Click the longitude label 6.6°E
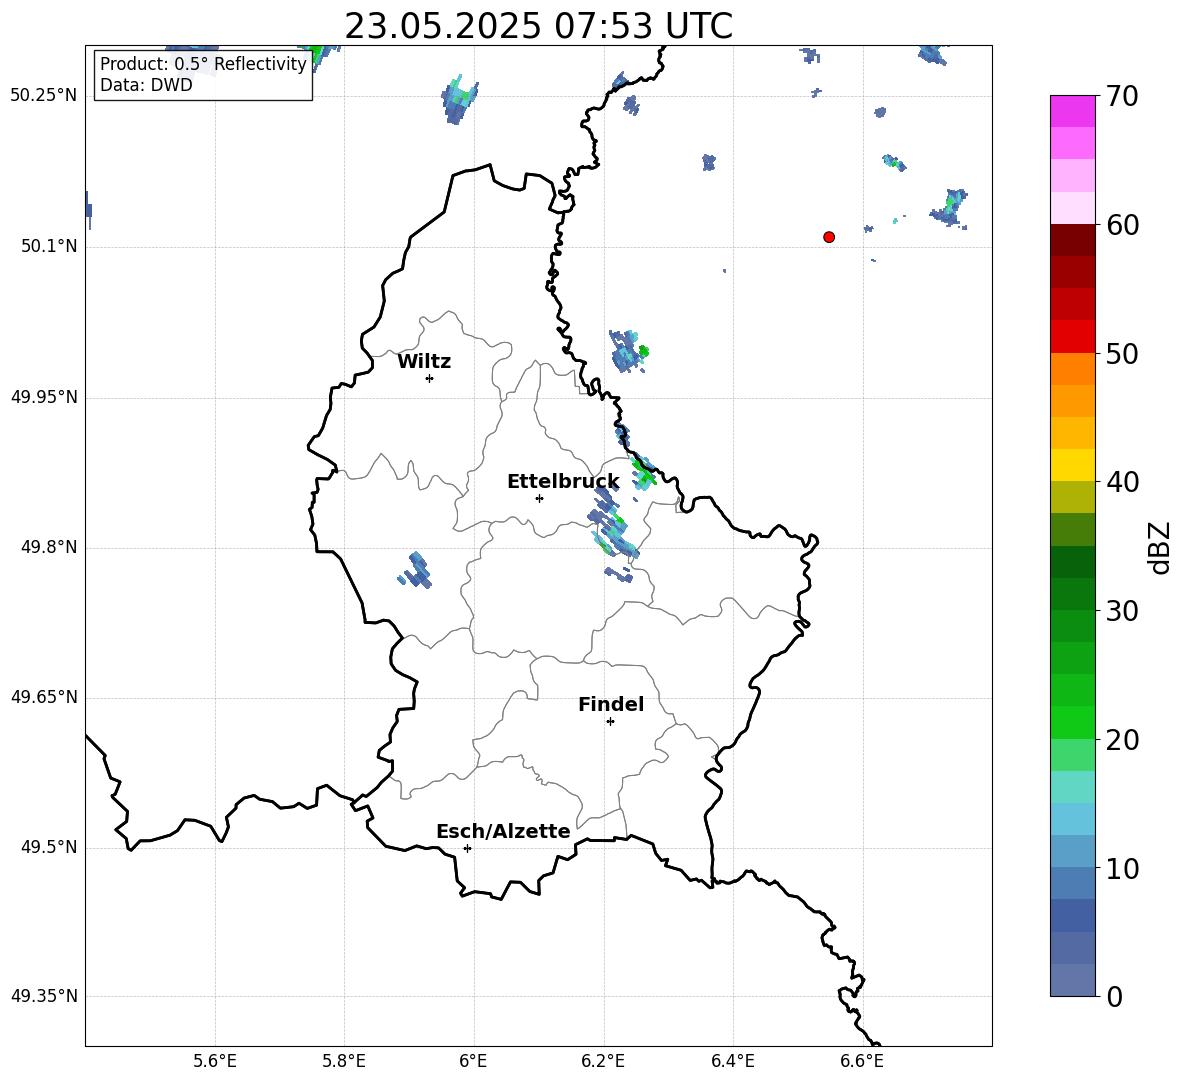 [x=862, y=1061]
